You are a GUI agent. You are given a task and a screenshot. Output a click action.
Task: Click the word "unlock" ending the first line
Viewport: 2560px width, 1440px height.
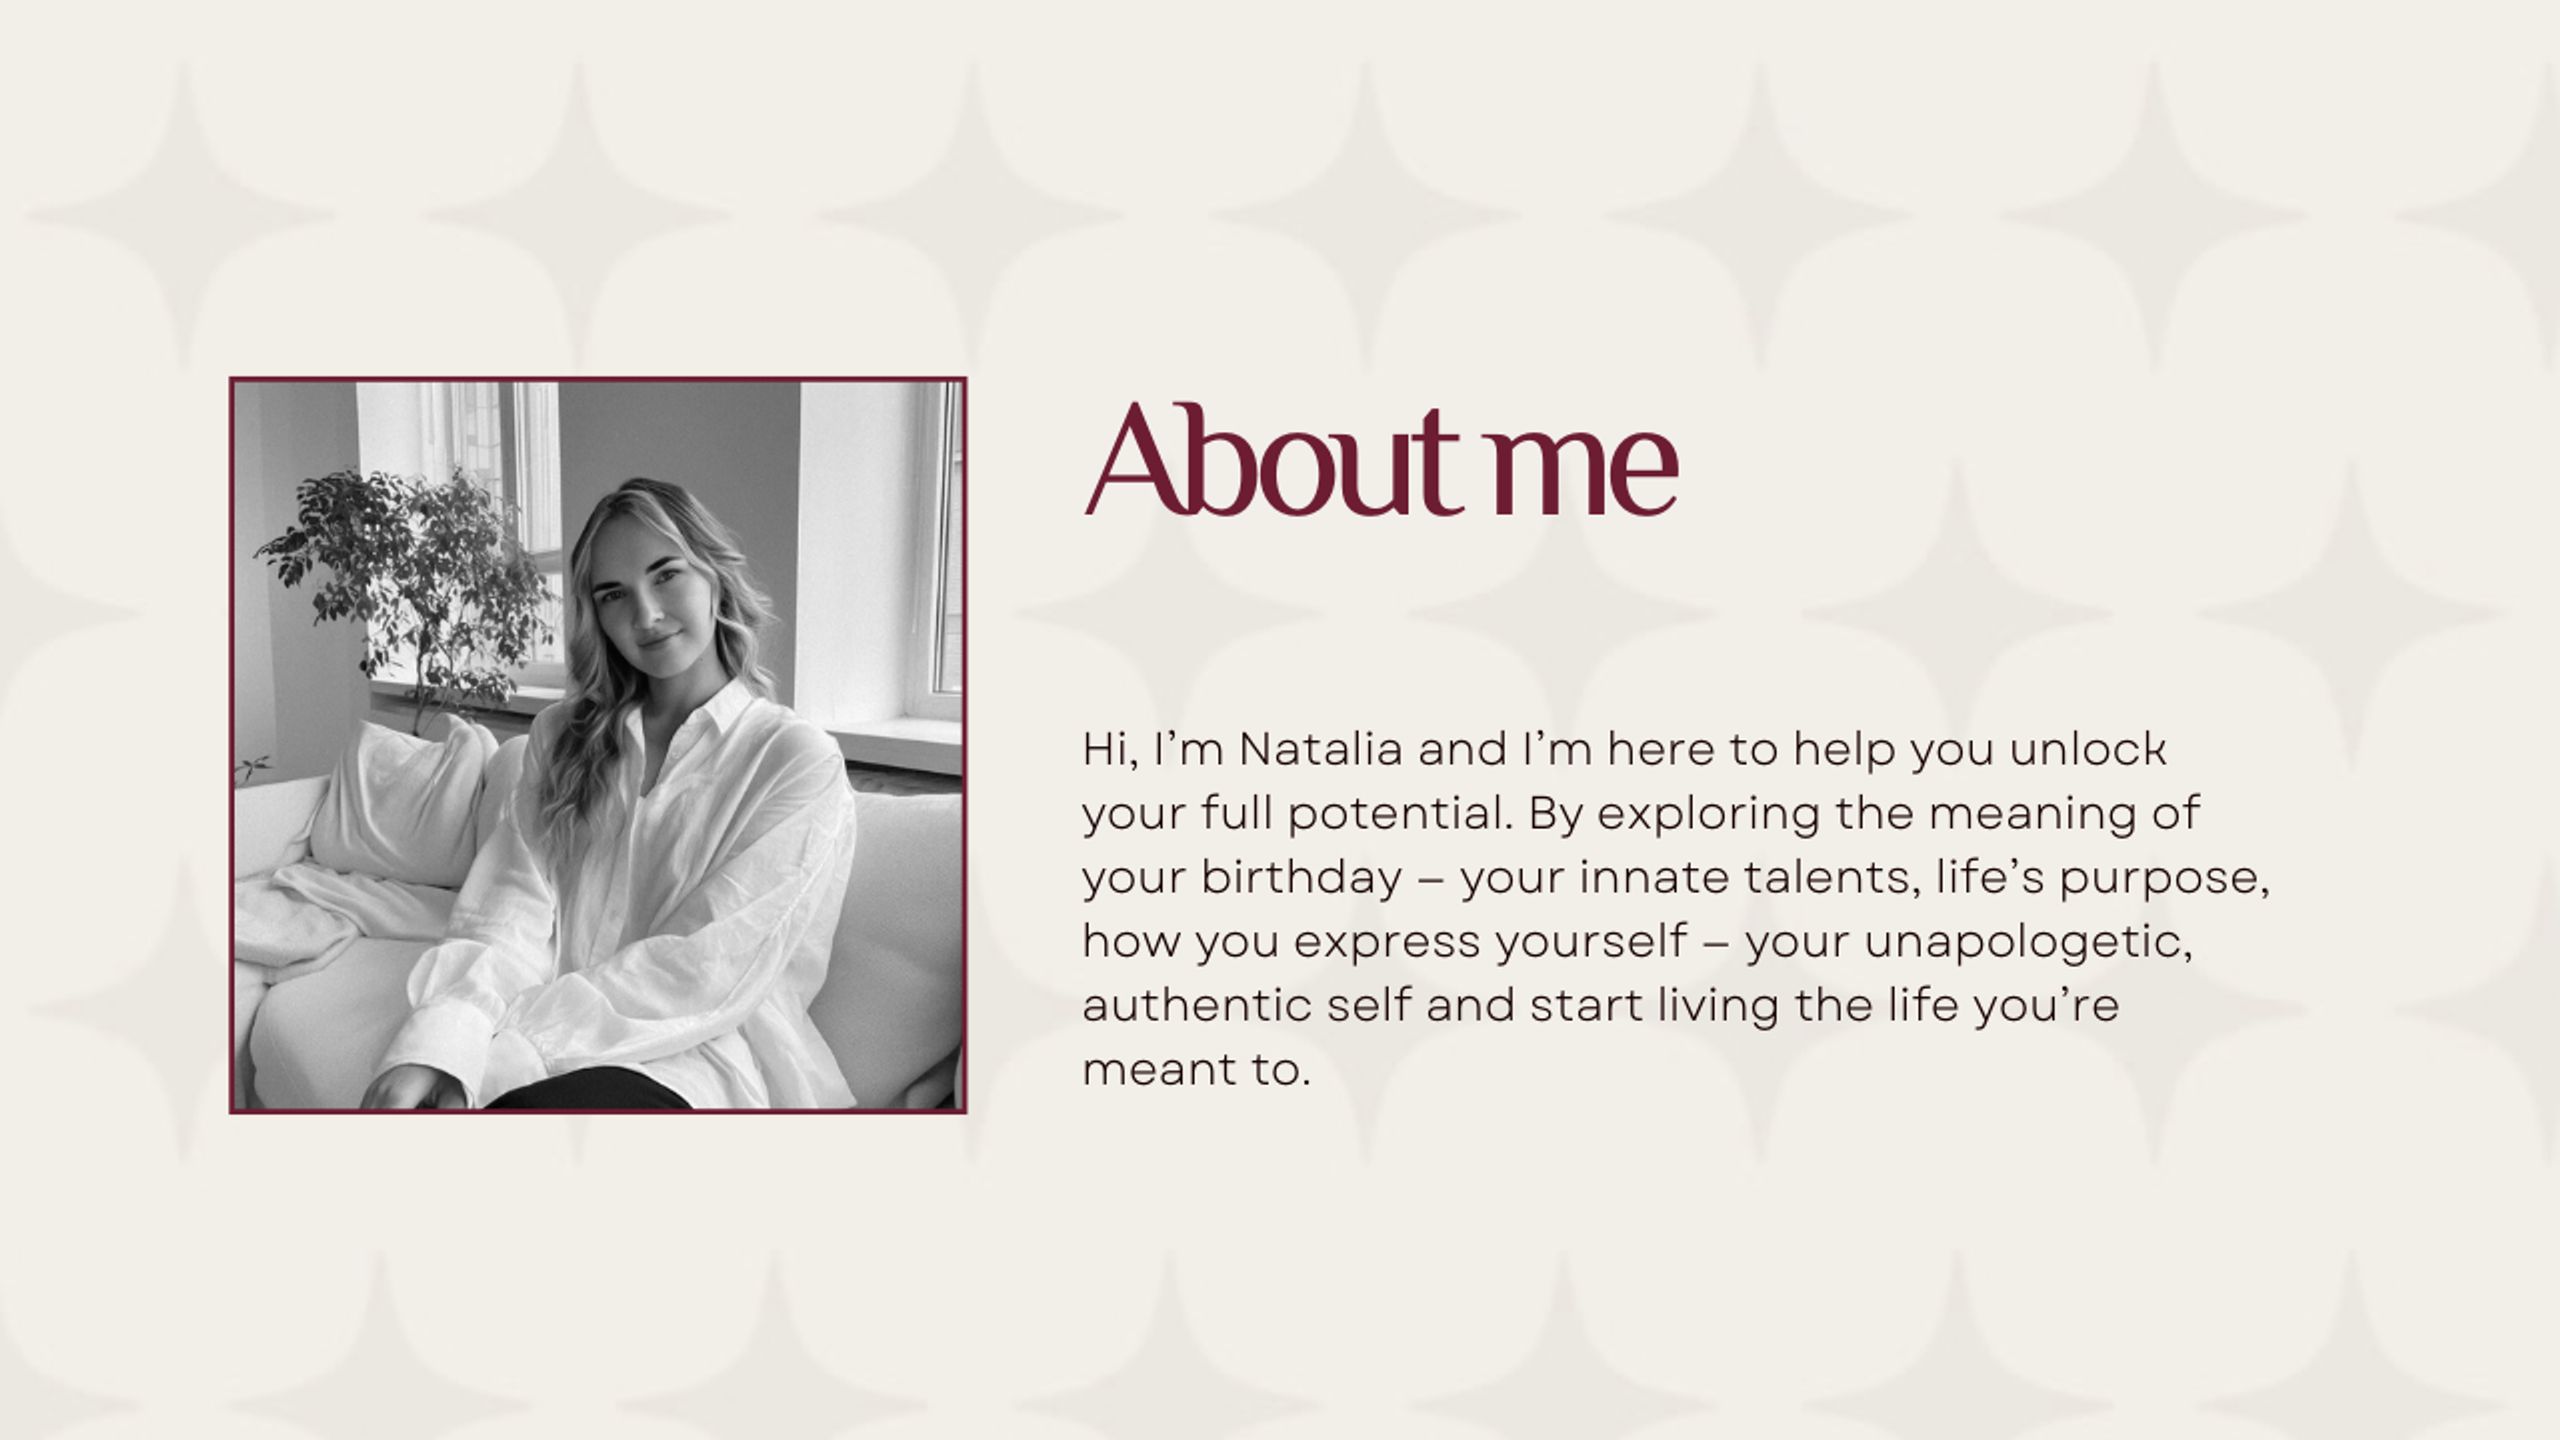(2088, 749)
